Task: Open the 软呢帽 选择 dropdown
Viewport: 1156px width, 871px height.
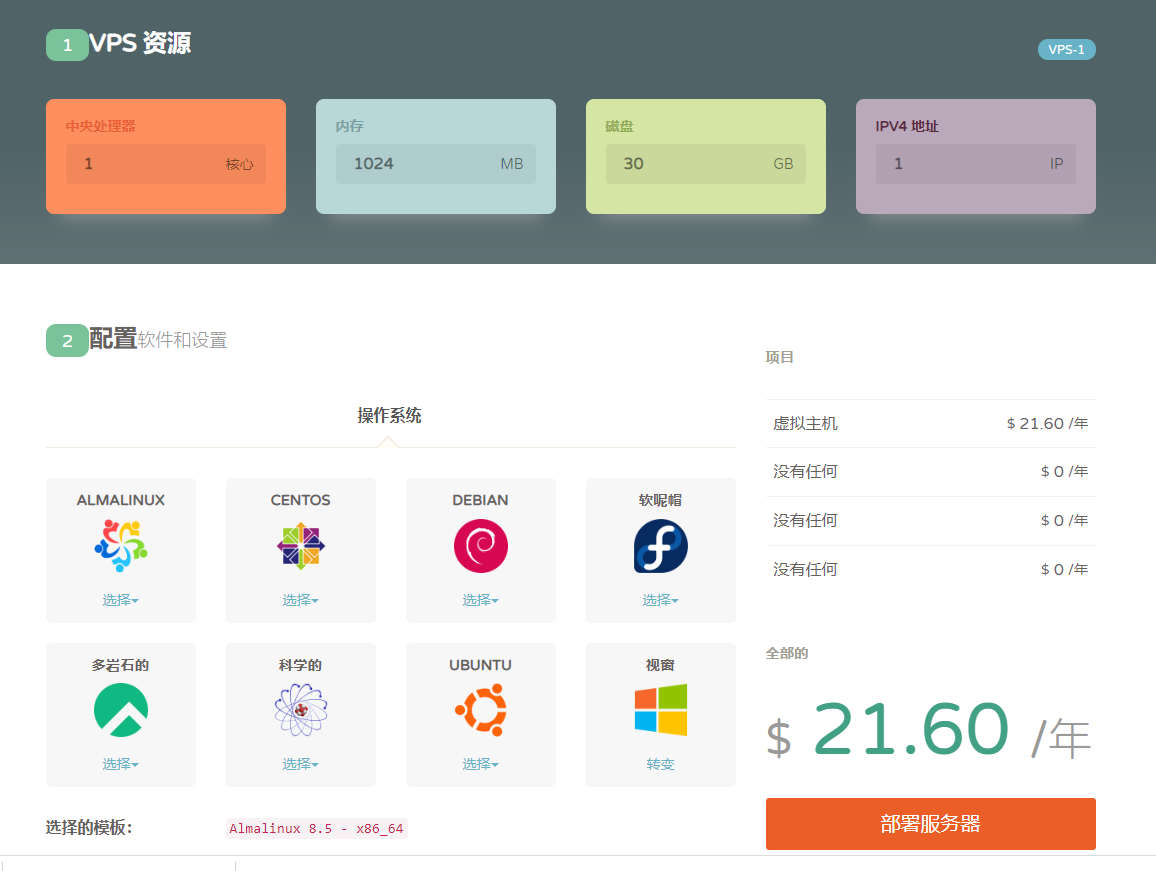Action: 661,600
